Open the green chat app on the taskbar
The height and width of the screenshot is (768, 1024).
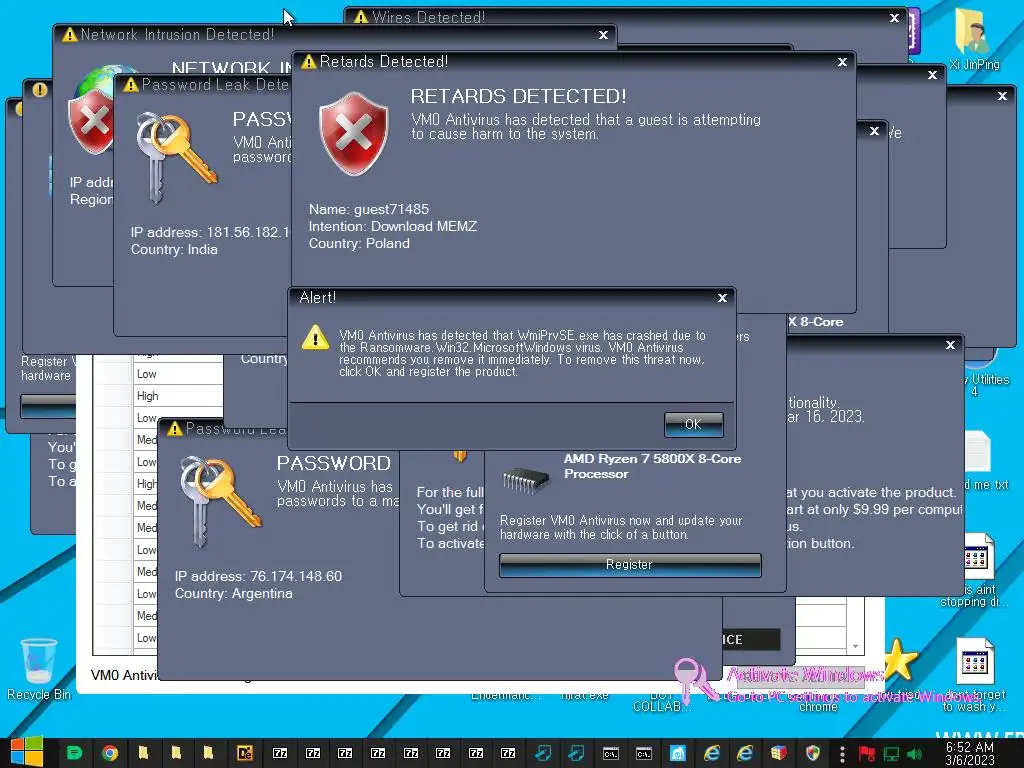point(74,753)
